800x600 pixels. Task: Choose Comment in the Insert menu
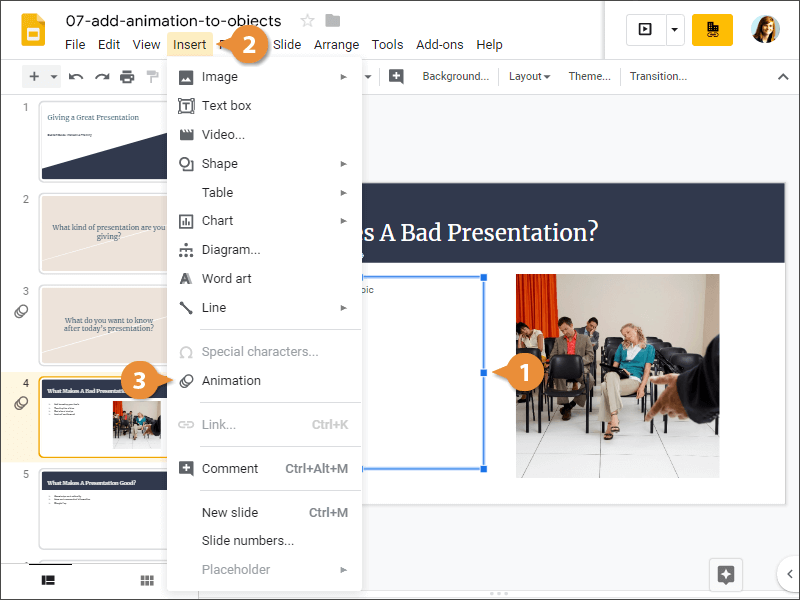click(264, 468)
